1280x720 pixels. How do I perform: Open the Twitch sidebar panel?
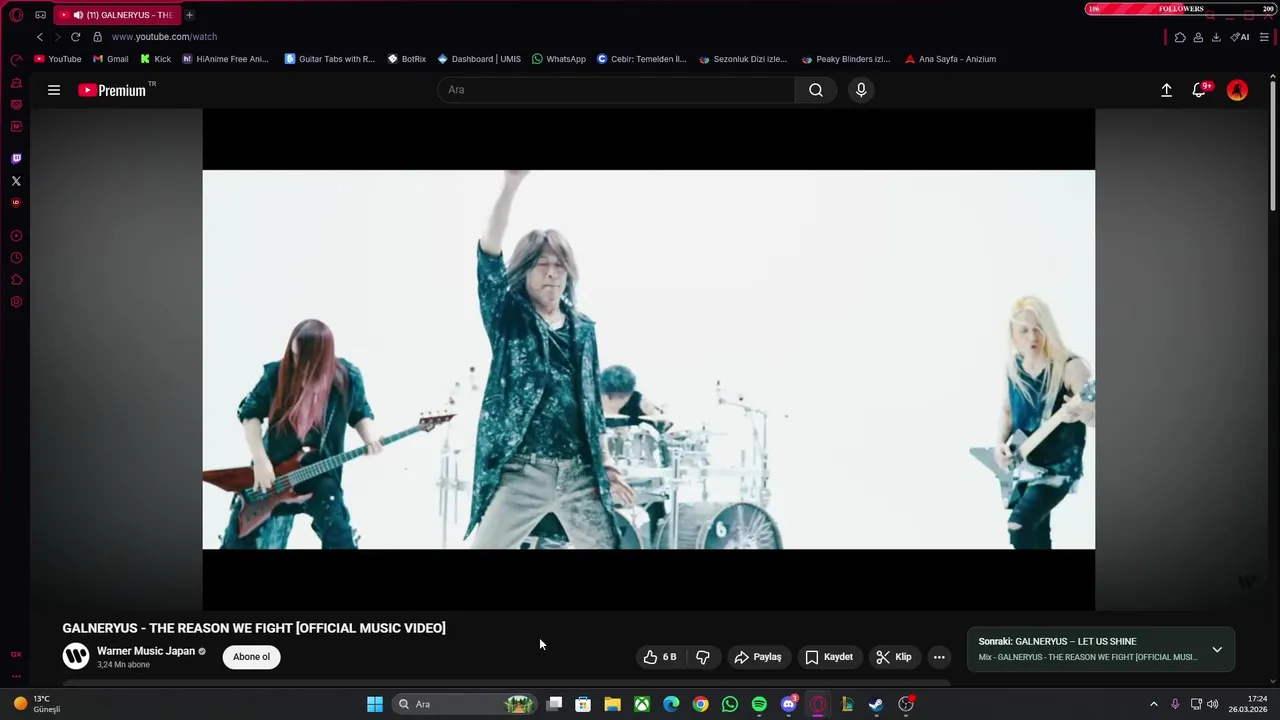click(x=16, y=159)
